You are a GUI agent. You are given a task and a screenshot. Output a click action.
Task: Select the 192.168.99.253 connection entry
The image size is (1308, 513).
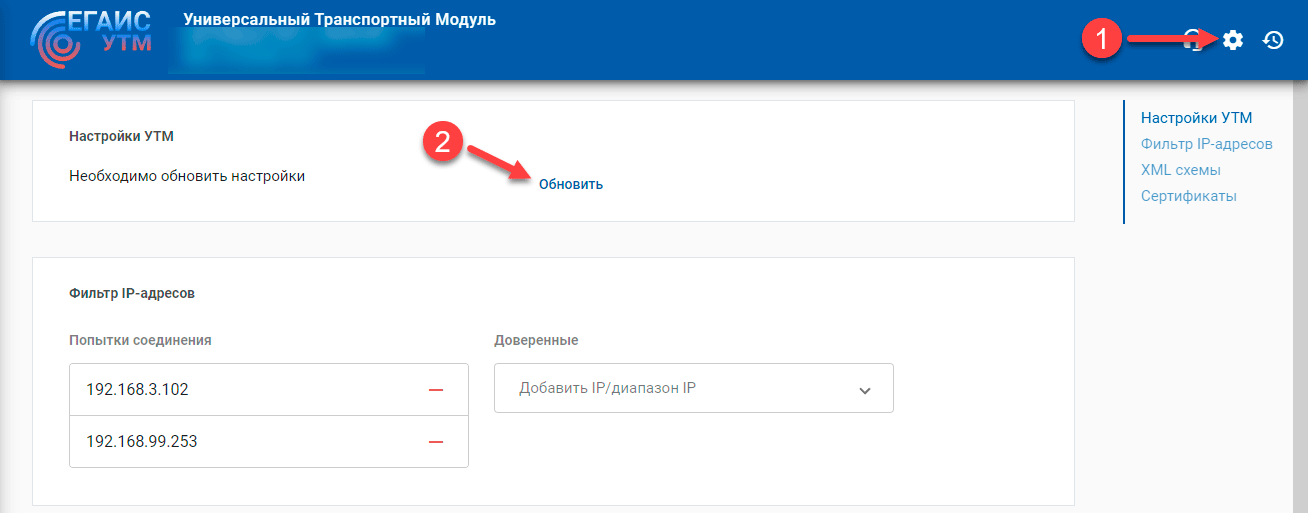pyautogui.click(x=142, y=442)
